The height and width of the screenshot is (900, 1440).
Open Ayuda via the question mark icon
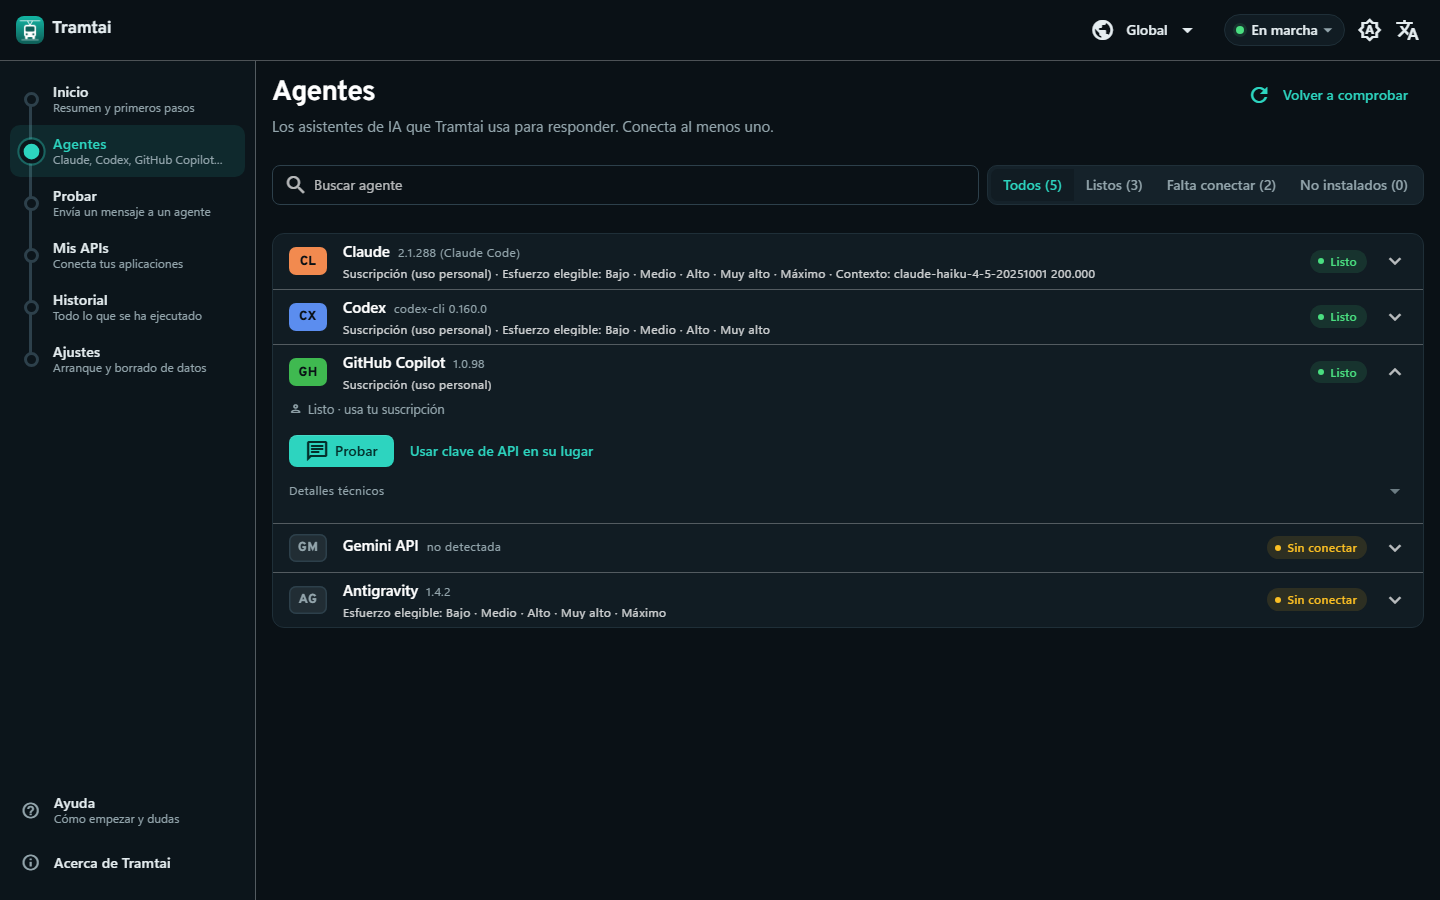coord(31,810)
